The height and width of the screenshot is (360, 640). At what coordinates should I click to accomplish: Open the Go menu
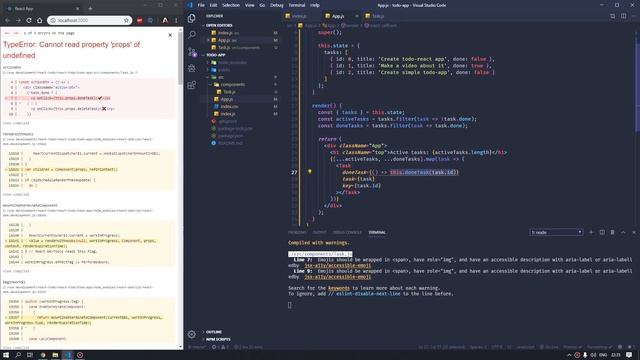262,5
